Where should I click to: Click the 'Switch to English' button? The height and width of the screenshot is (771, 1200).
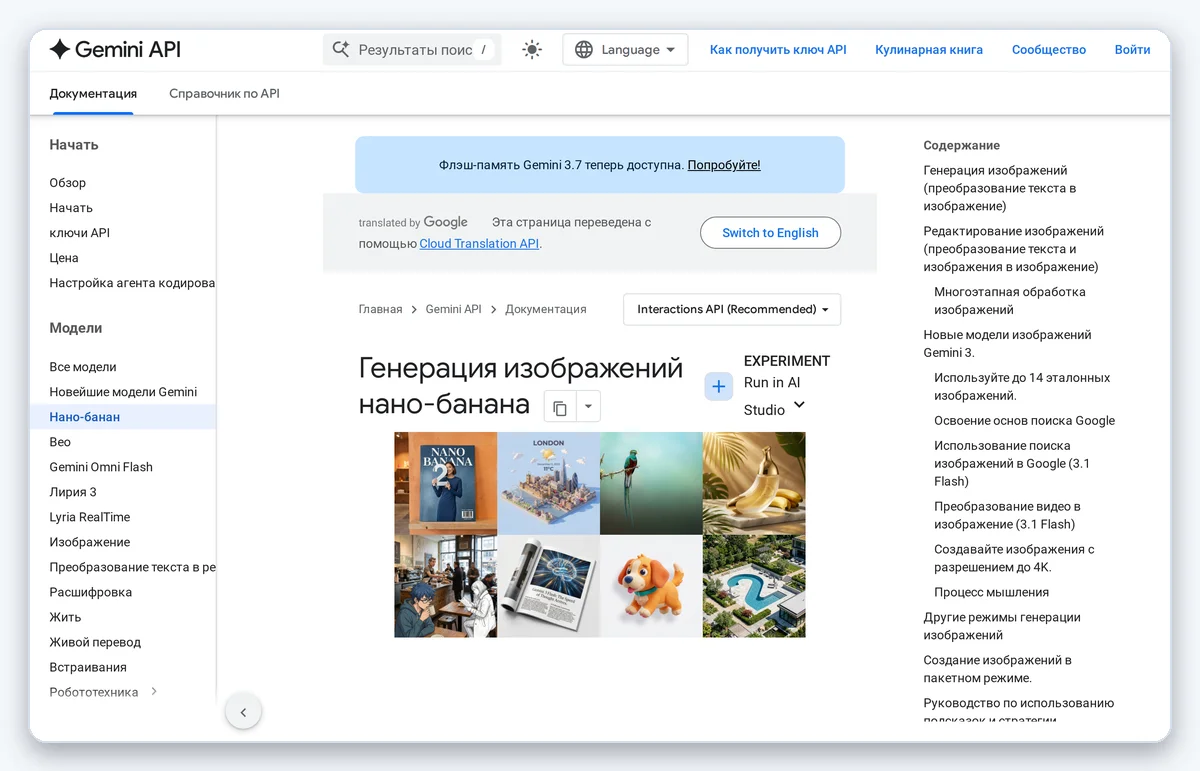(770, 232)
